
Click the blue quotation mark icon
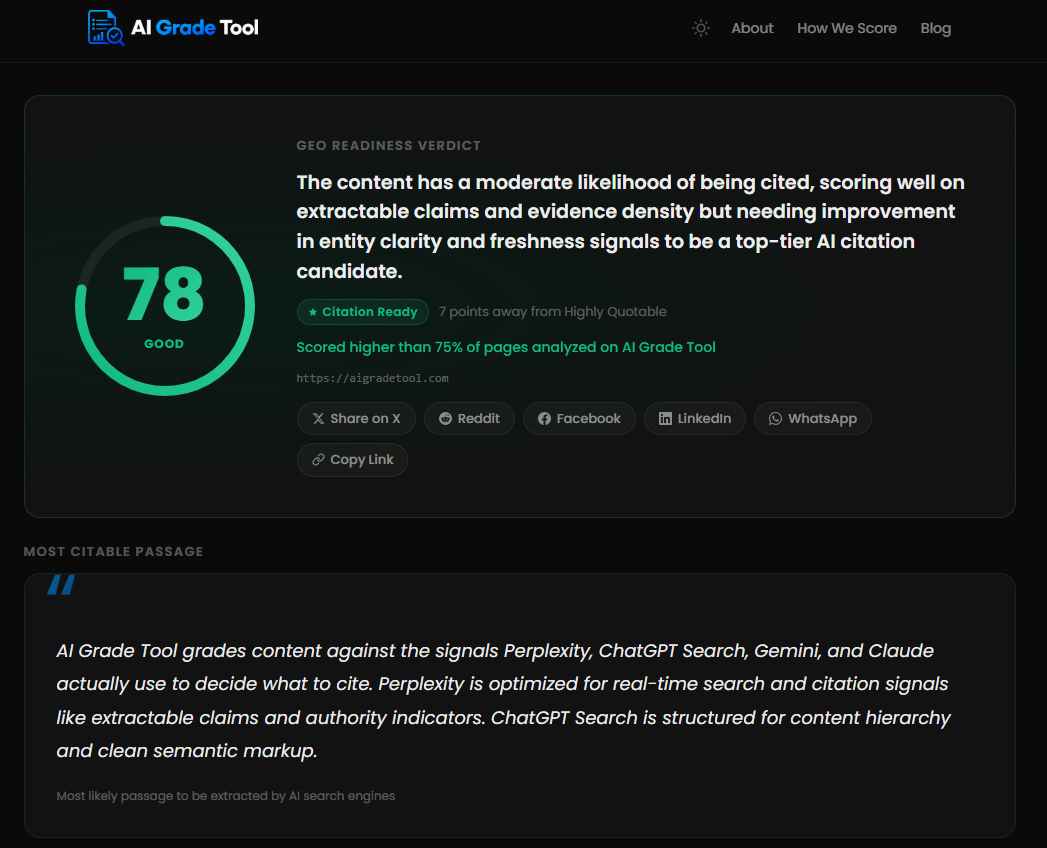(61, 584)
